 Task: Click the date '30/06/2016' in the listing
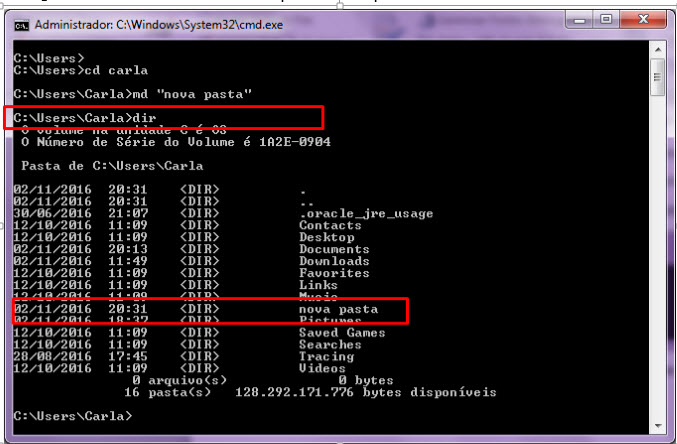click(53, 214)
